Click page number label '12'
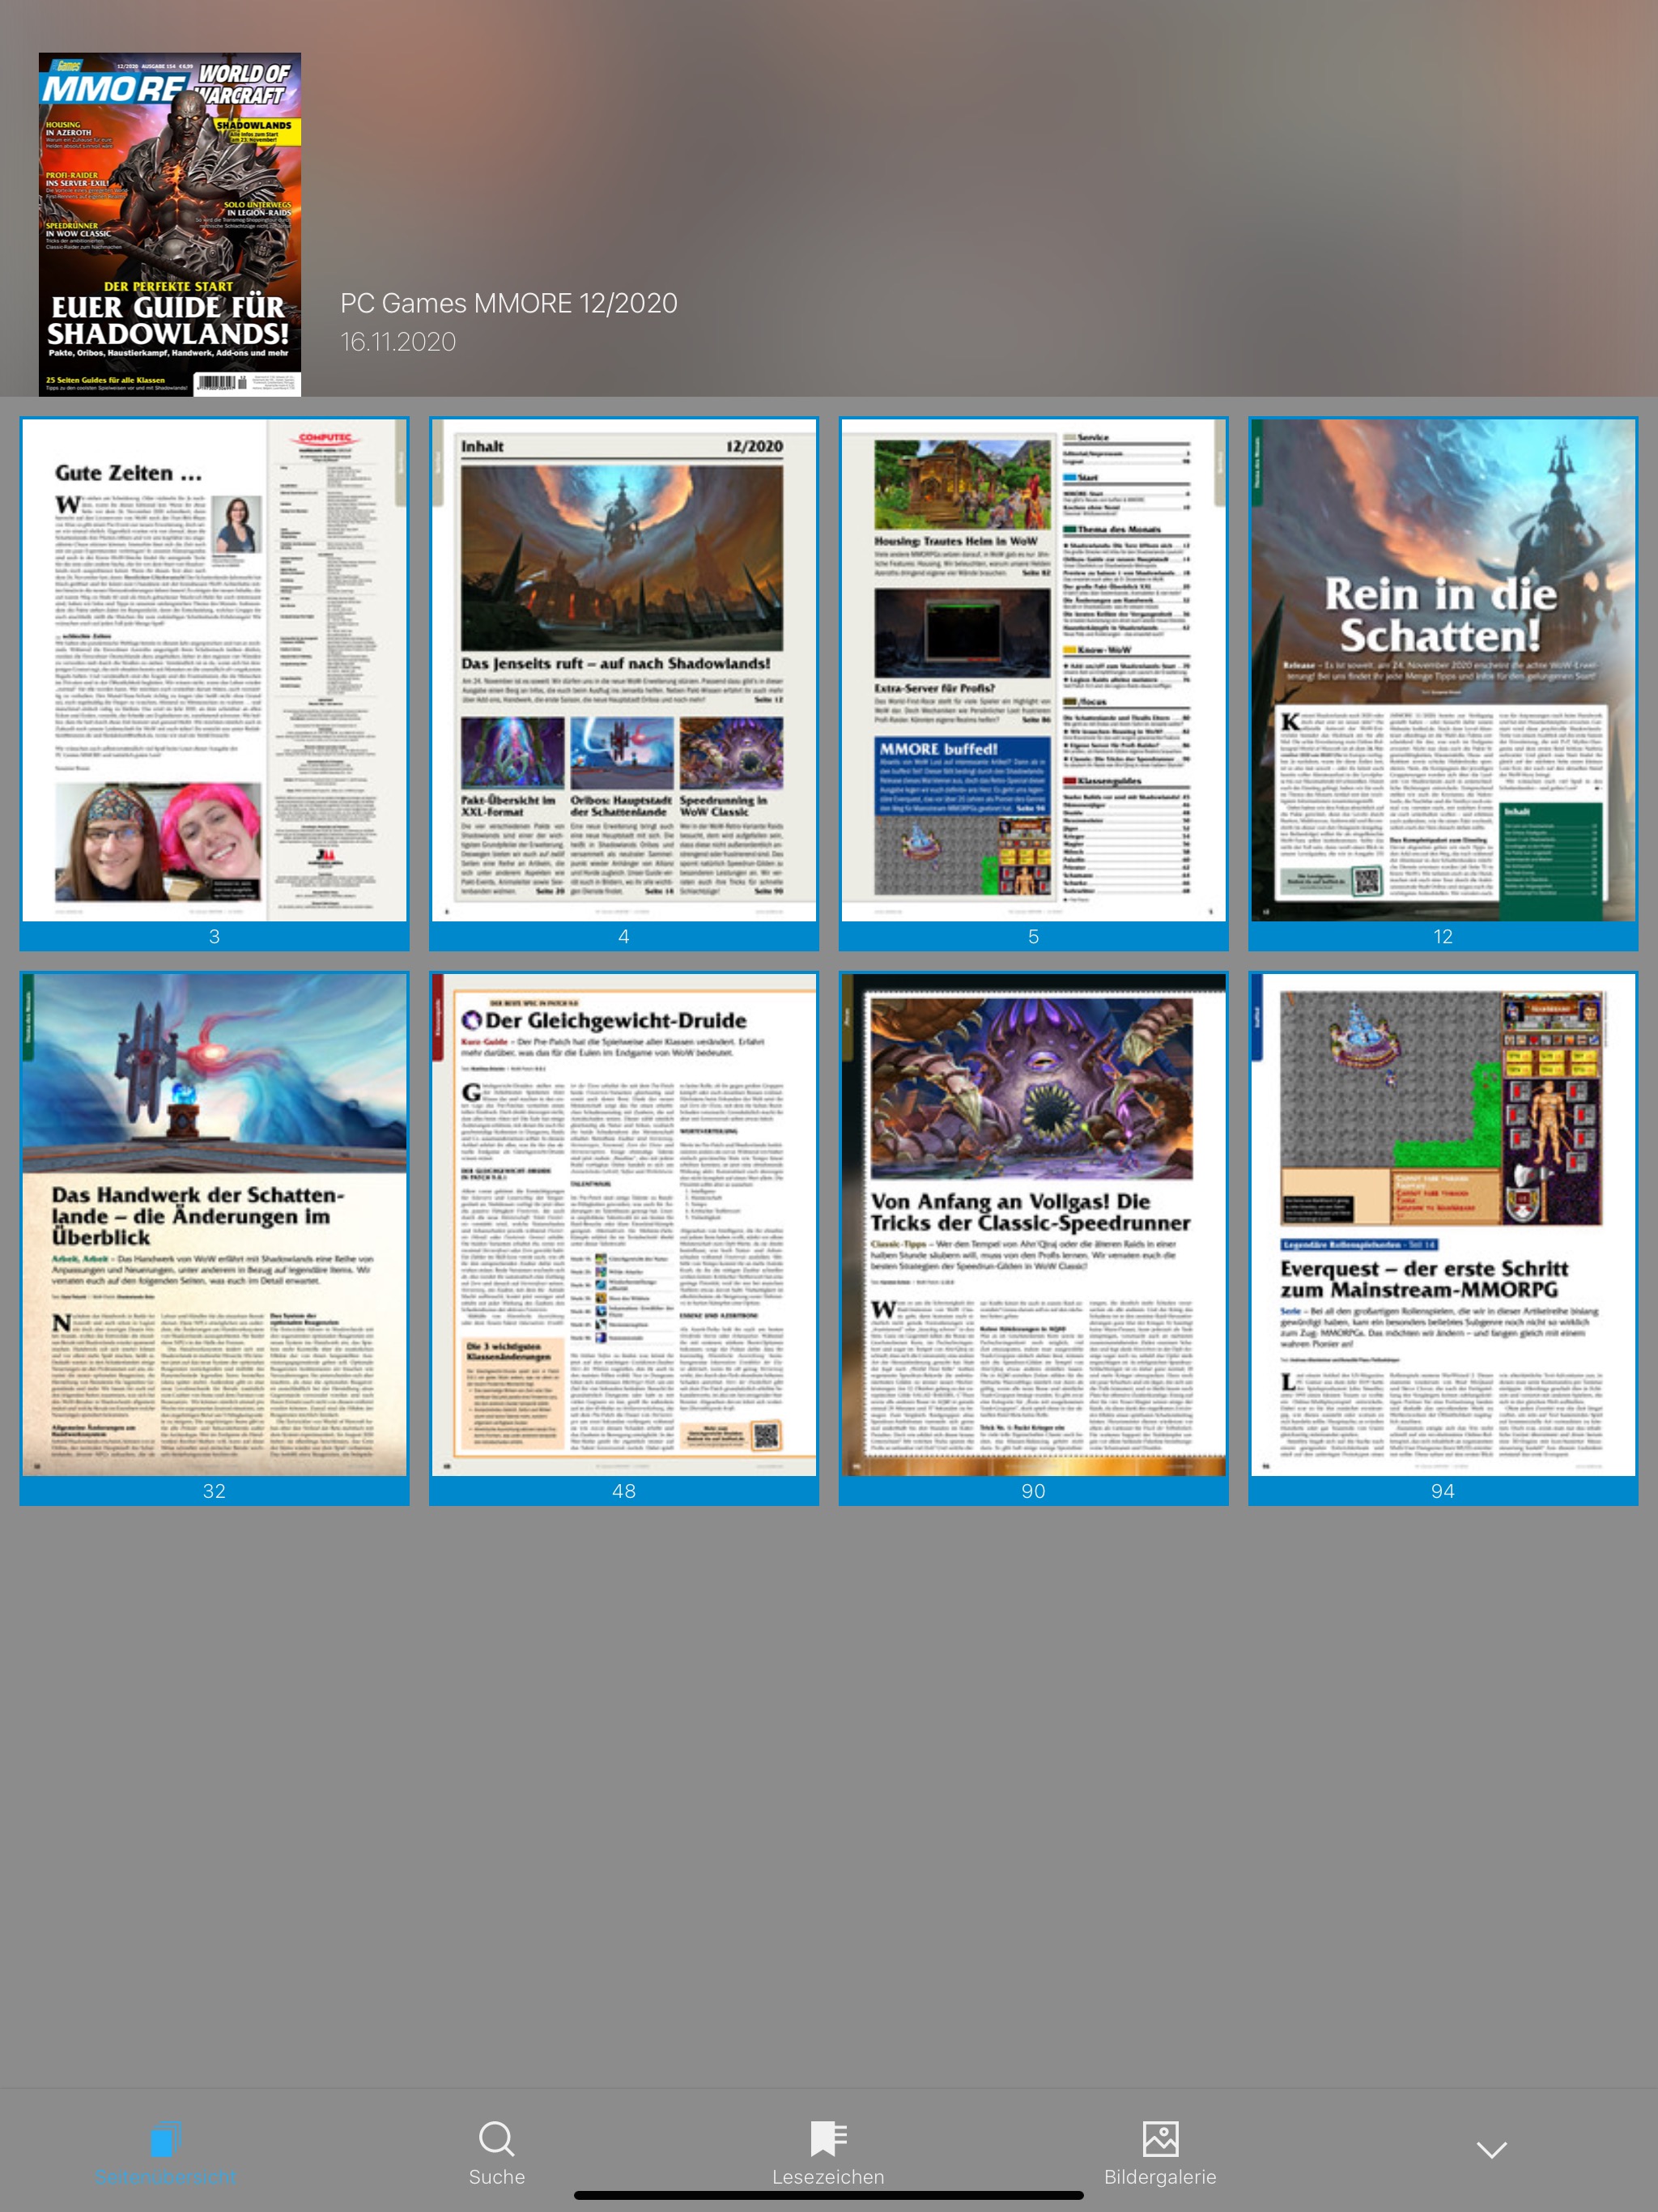1658x2212 pixels. (1443, 936)
